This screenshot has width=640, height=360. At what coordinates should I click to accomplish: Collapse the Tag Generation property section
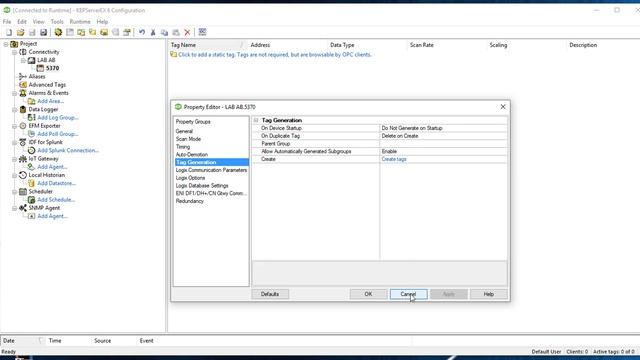256,120
